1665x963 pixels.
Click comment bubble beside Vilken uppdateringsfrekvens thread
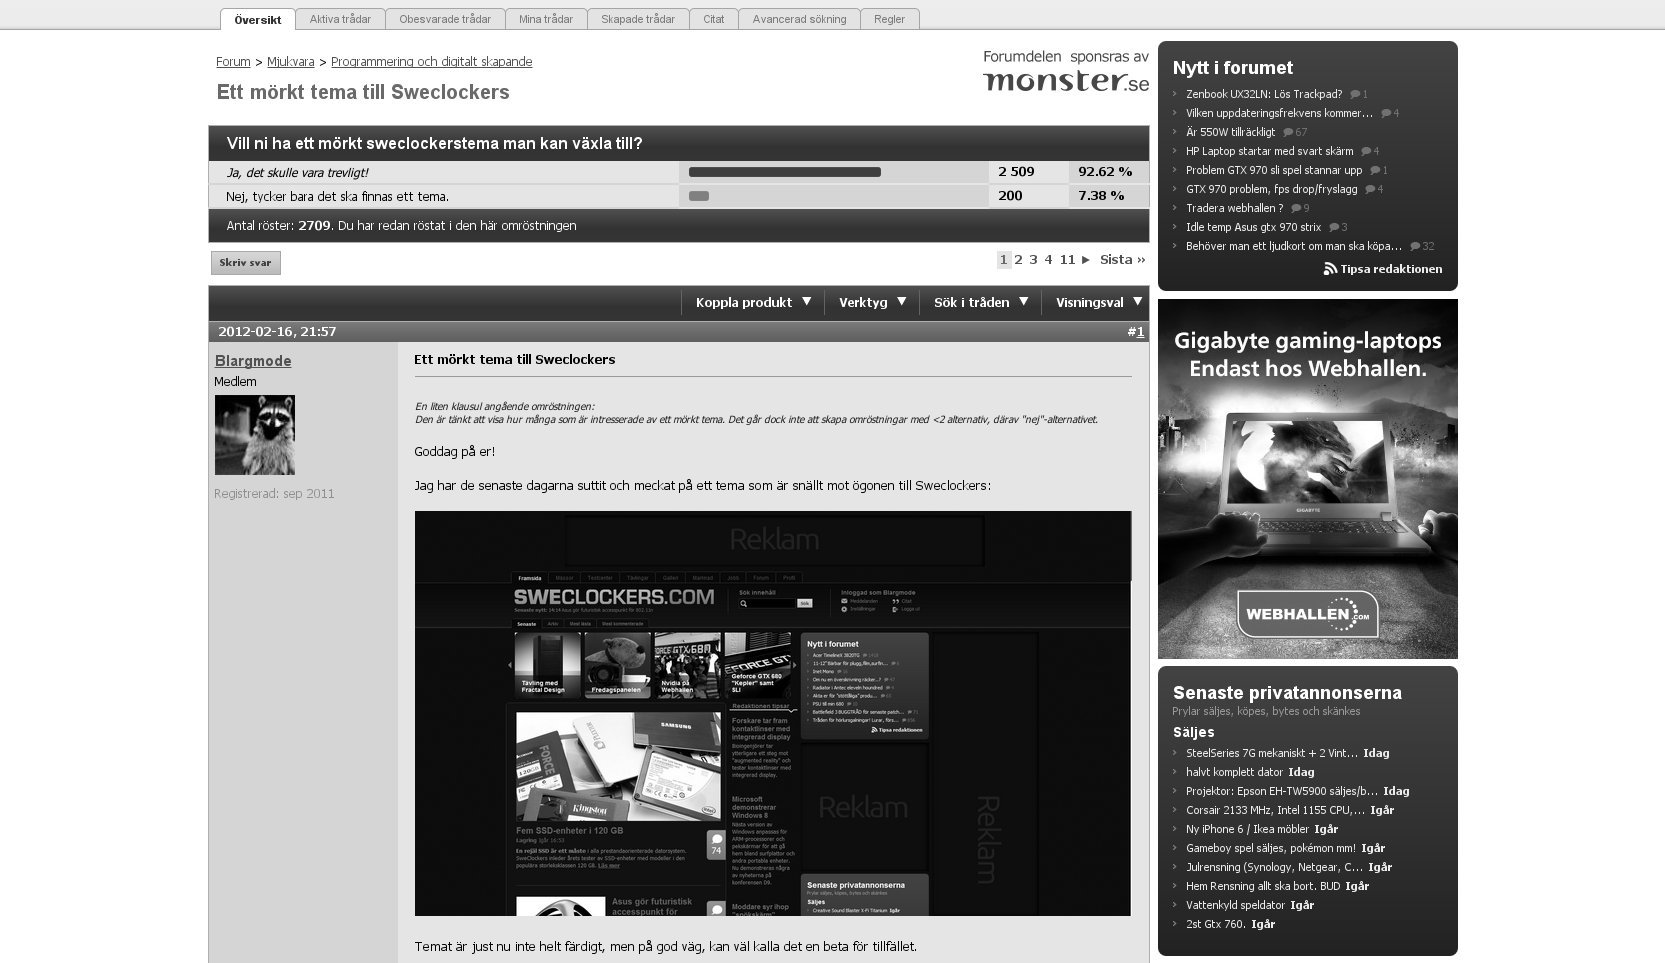tap(1386, 113)
